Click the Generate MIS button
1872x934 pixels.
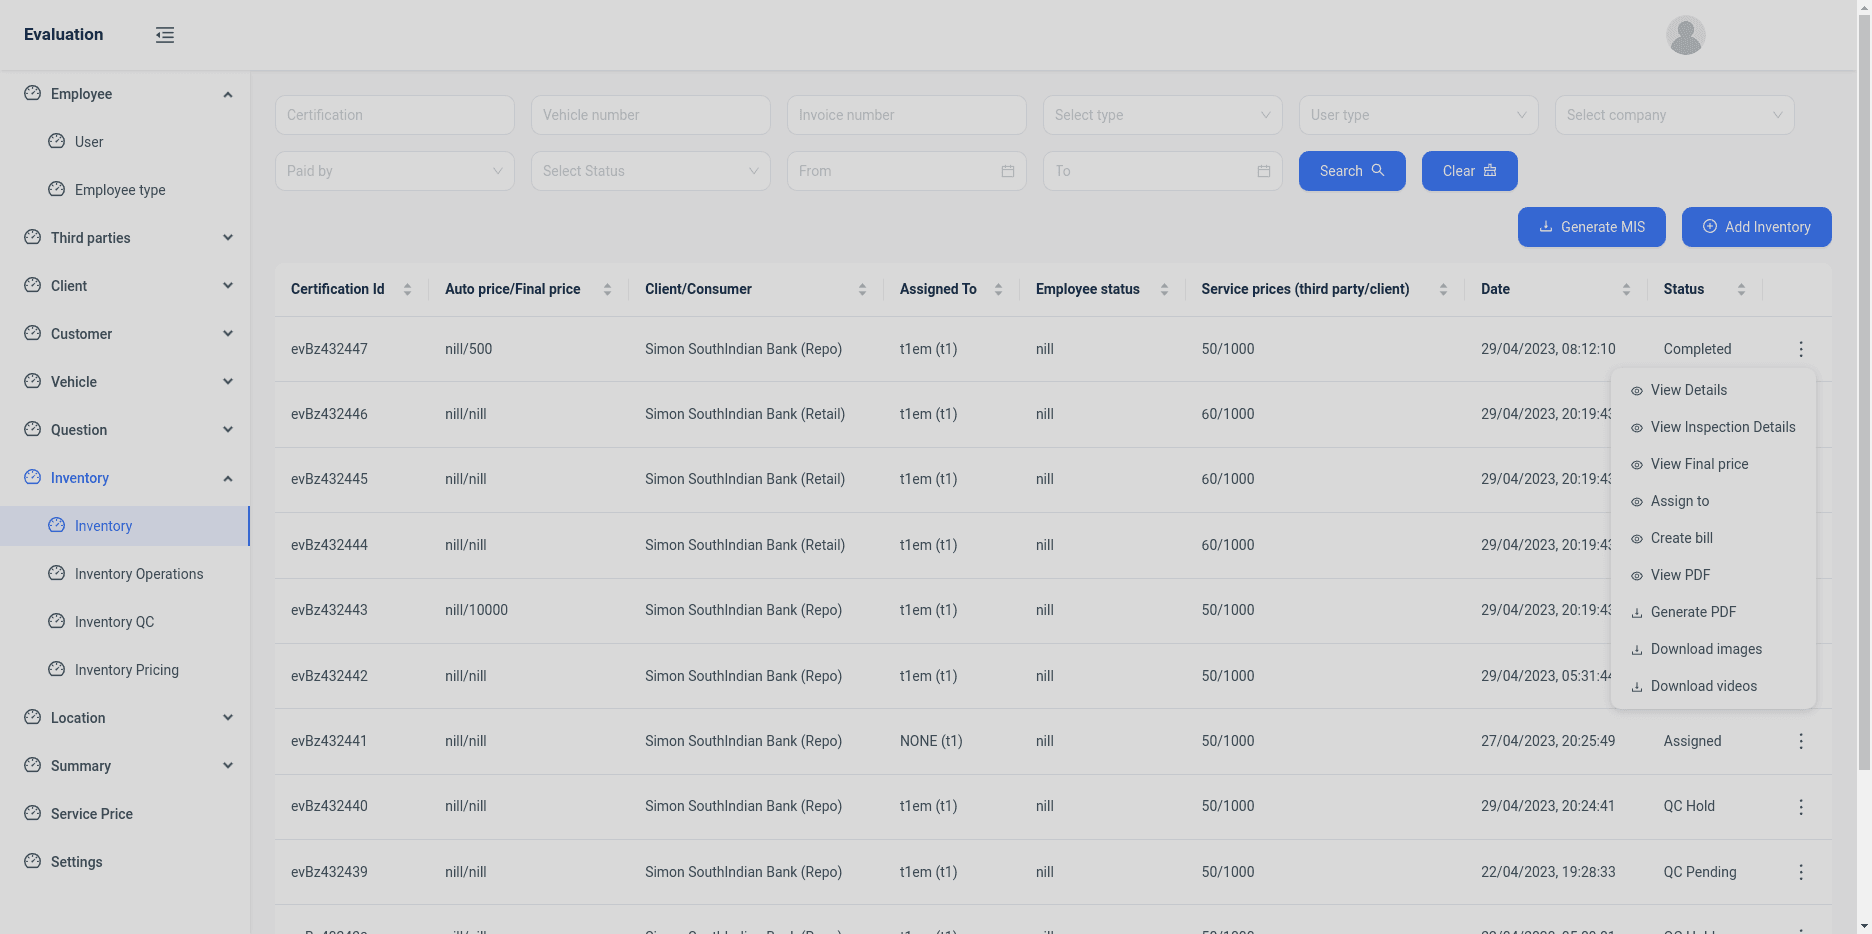(1592, 227)
